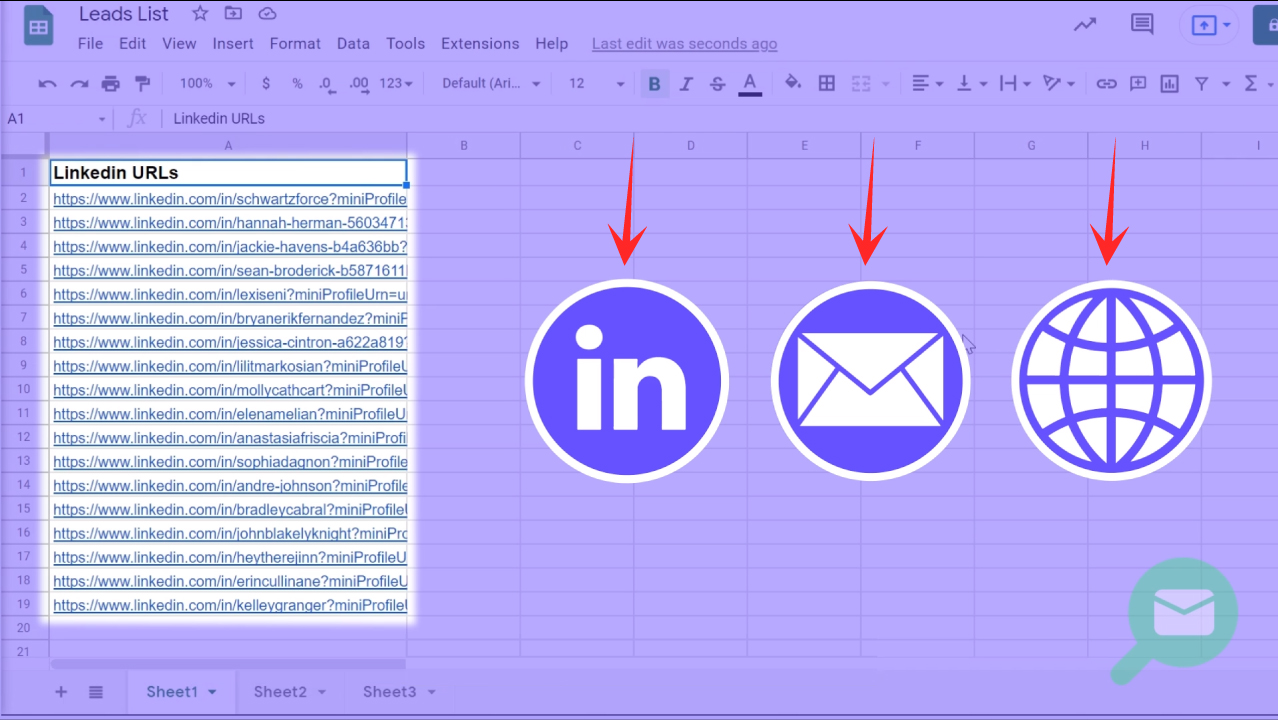The height and width of the screenshot is (720, 1278).
Task: Open the all sheets list
Action: (x=96, y=692)
